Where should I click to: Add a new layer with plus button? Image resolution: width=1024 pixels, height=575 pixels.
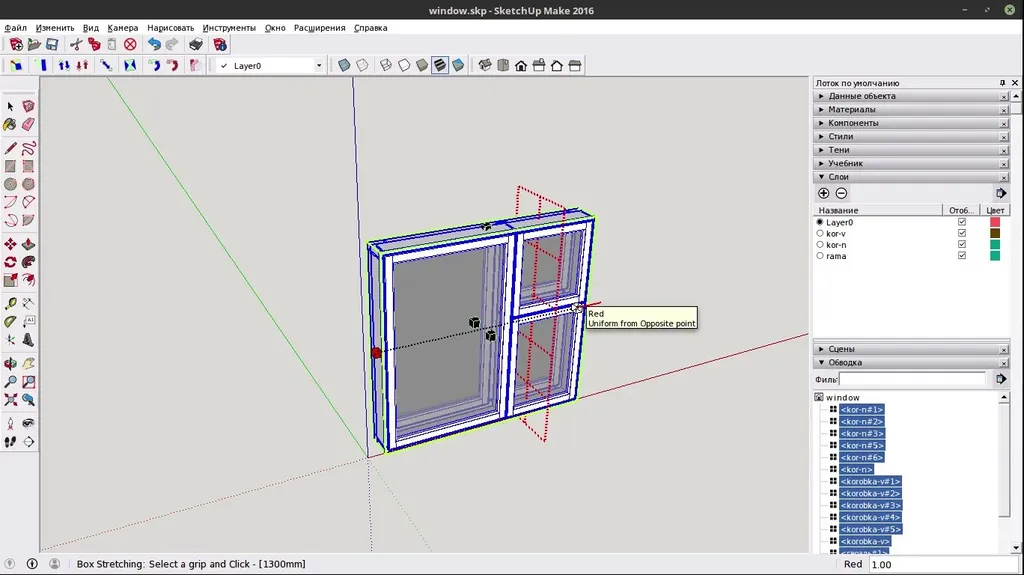[x=824, y=193]
